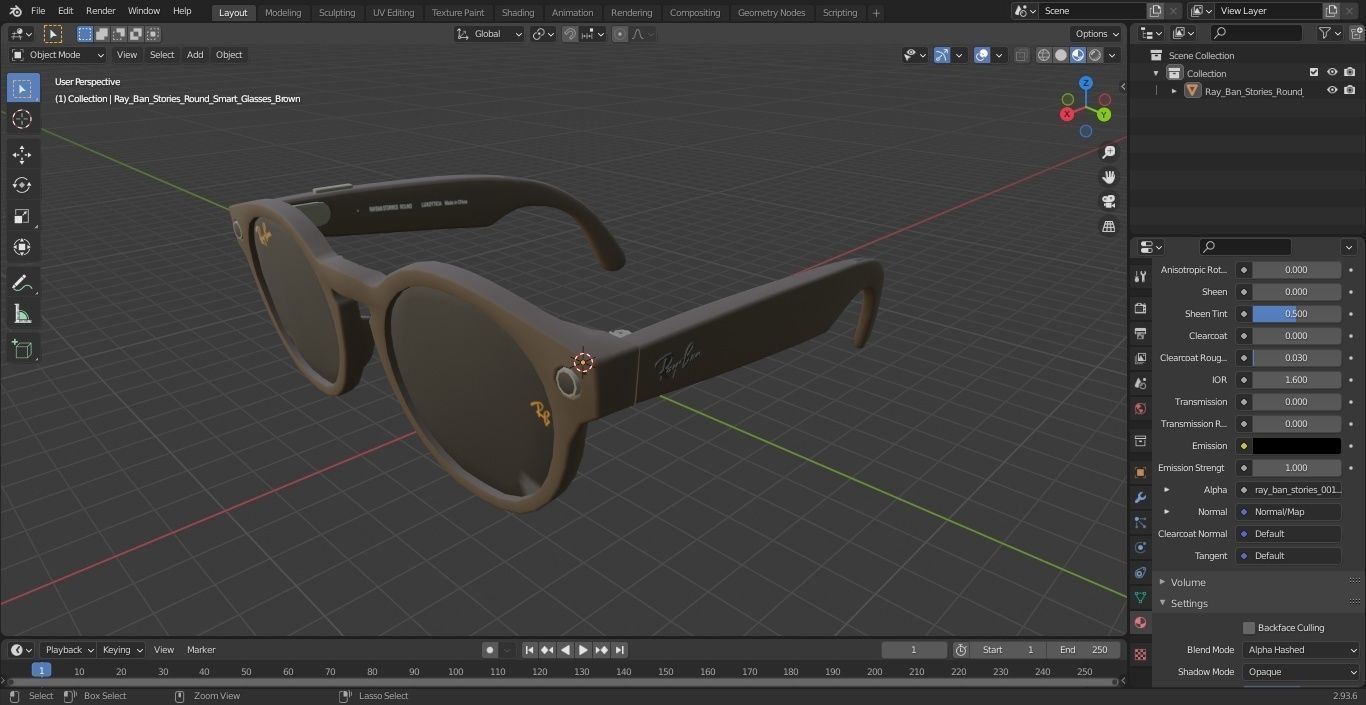1366x705 pixels.
Task: Toggle viewport overlays button
Action: click(x=982, y=55)
